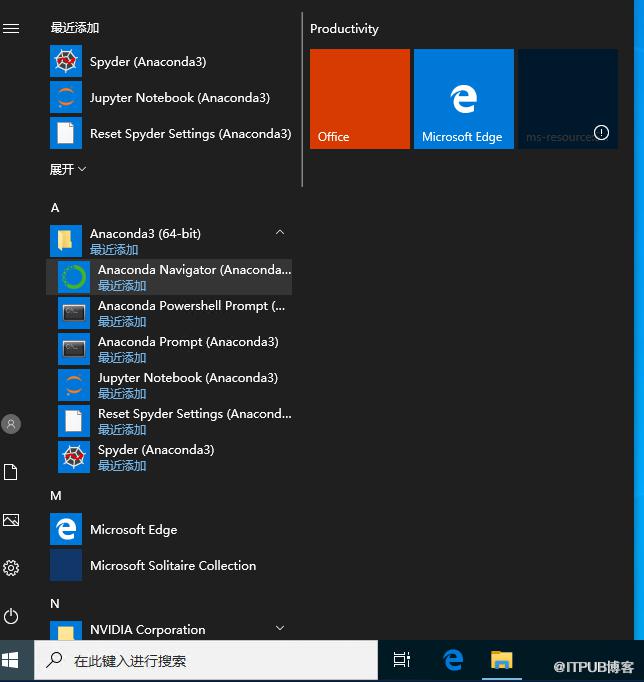Click the Windows Start button

10,660
